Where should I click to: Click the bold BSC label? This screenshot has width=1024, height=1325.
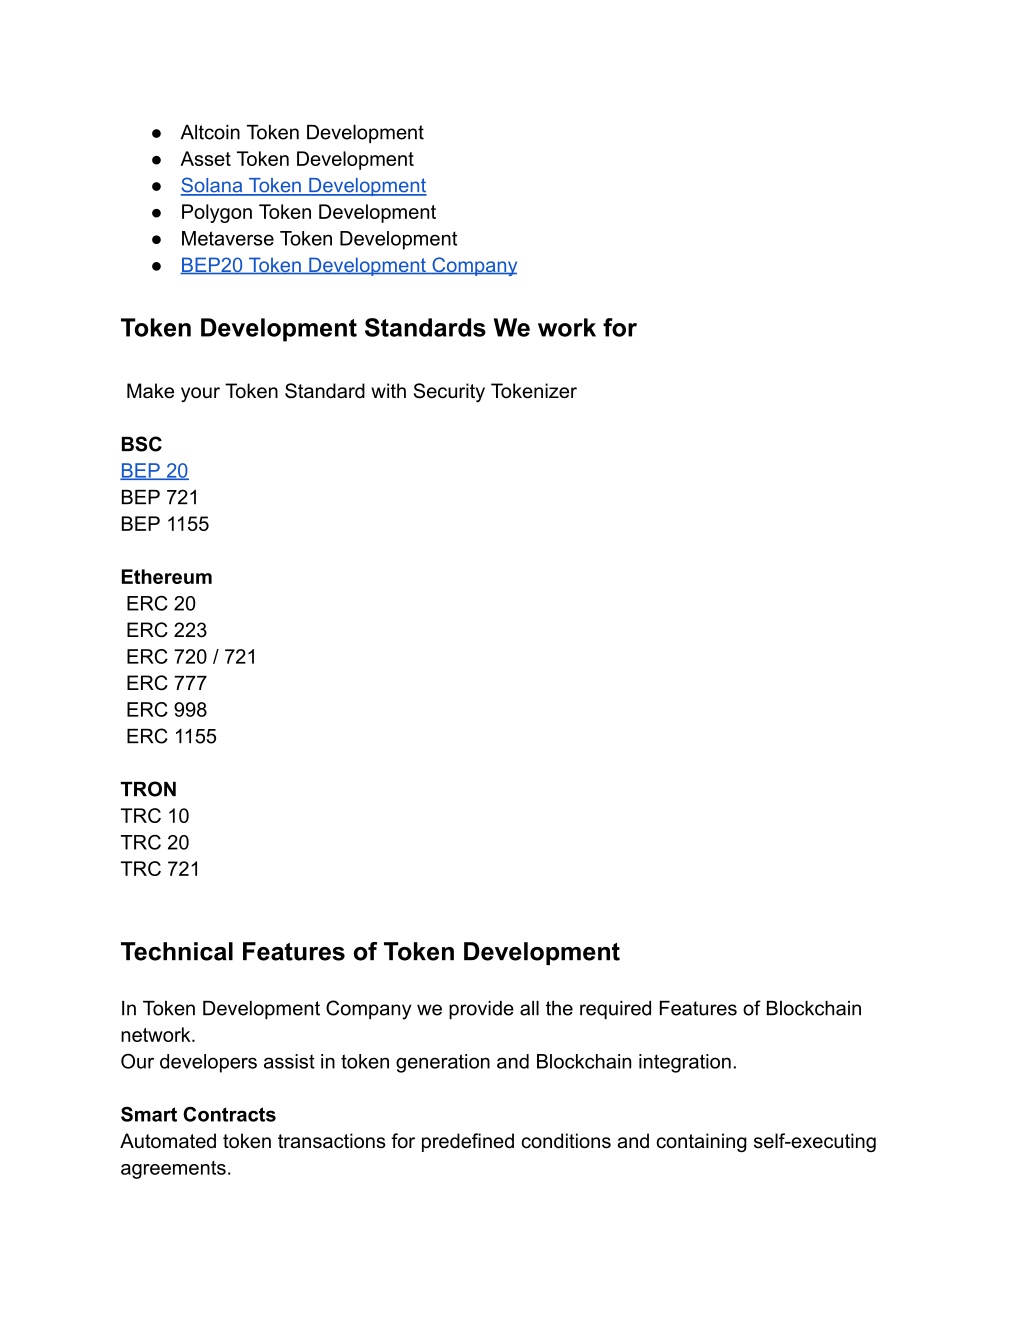(x=141, y=445)
